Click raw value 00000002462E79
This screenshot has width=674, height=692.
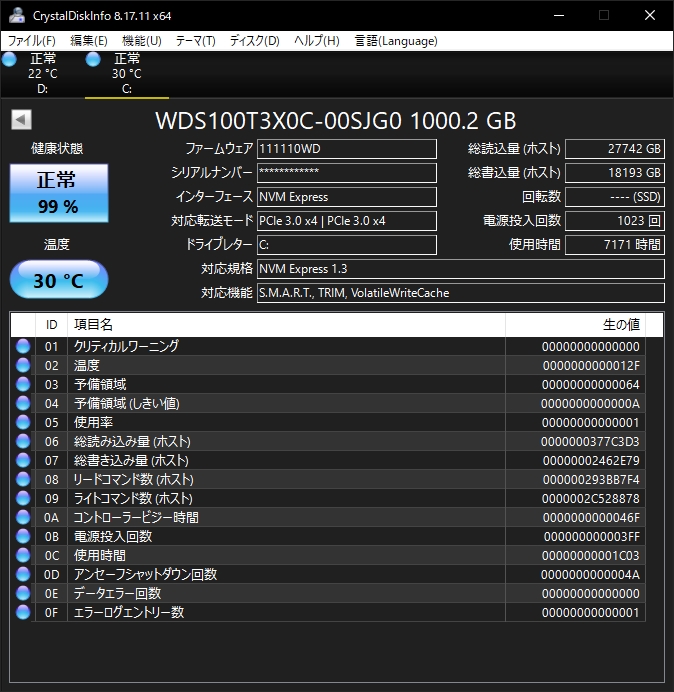591,460
